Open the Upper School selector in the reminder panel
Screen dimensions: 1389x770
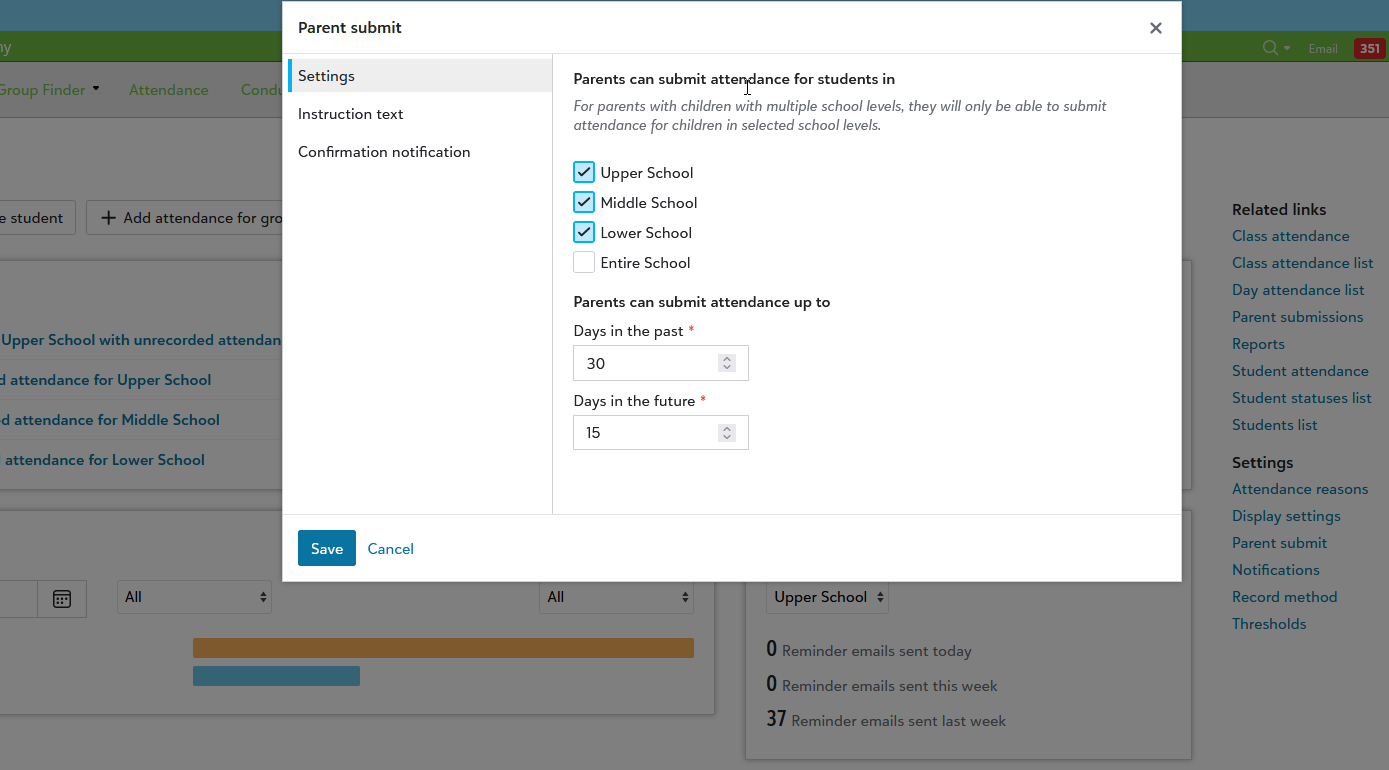(827, 597)
